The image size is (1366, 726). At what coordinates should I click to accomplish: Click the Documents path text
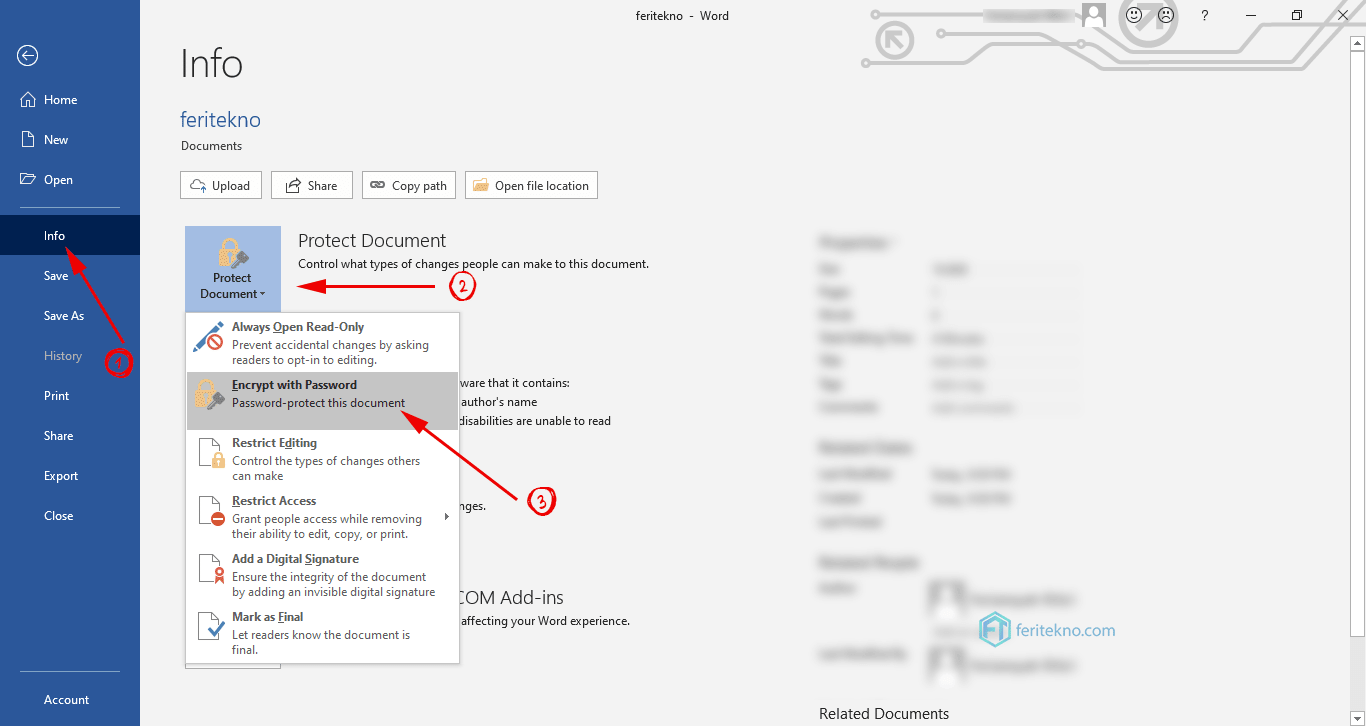point(211,146)
